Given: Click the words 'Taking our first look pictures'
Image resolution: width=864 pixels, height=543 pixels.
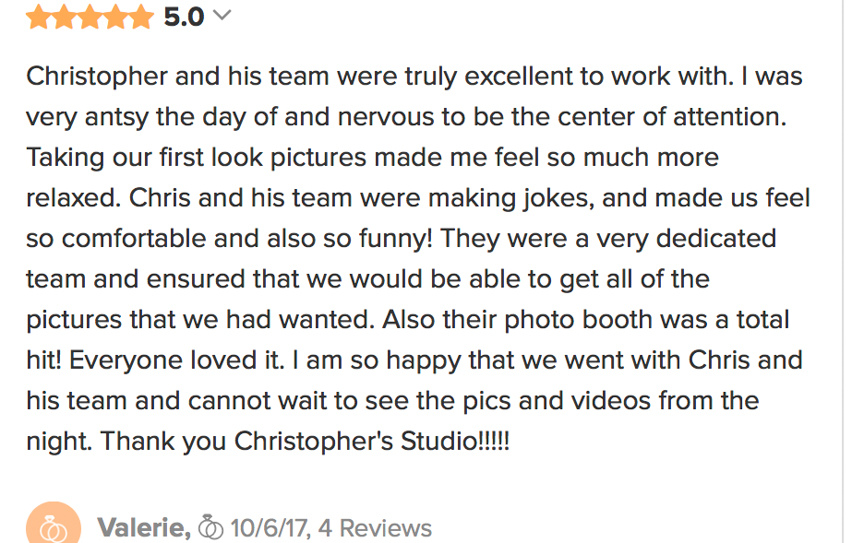Looking at the screenshot, I should [x=196, y=158].
